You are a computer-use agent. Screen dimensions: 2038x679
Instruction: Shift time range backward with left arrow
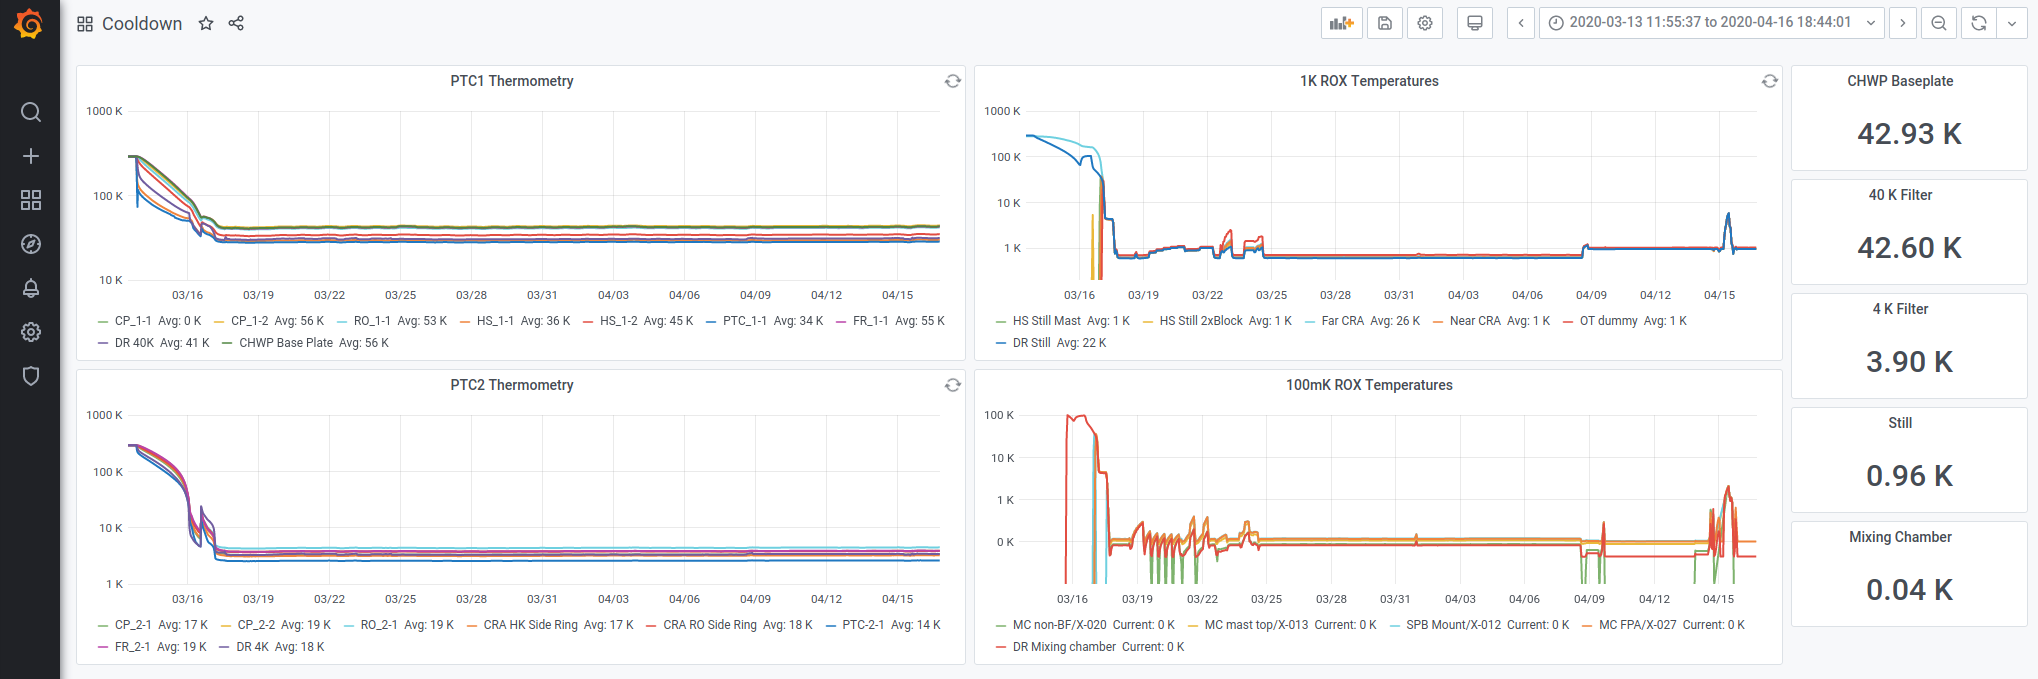1520,23
